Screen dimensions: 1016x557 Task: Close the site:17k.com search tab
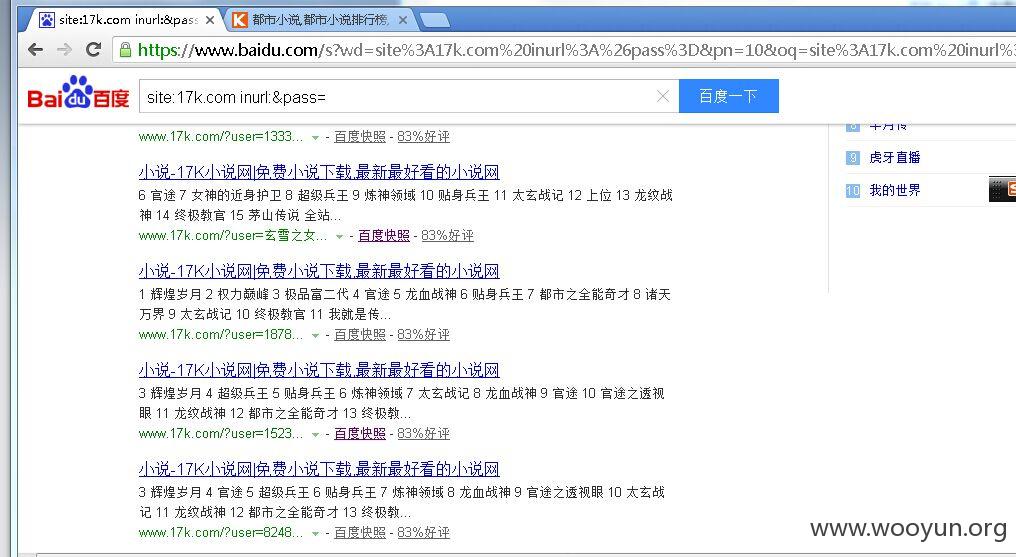coord(210,20)
